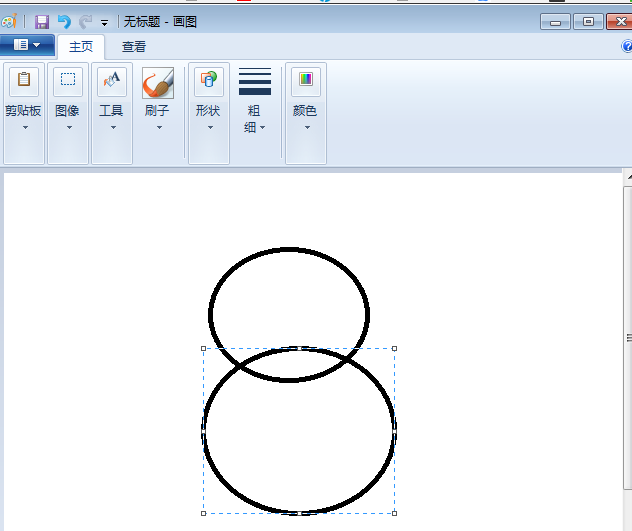Click the 工具 tools icon
The image size is (632, 531).
[x=112, y=80]
